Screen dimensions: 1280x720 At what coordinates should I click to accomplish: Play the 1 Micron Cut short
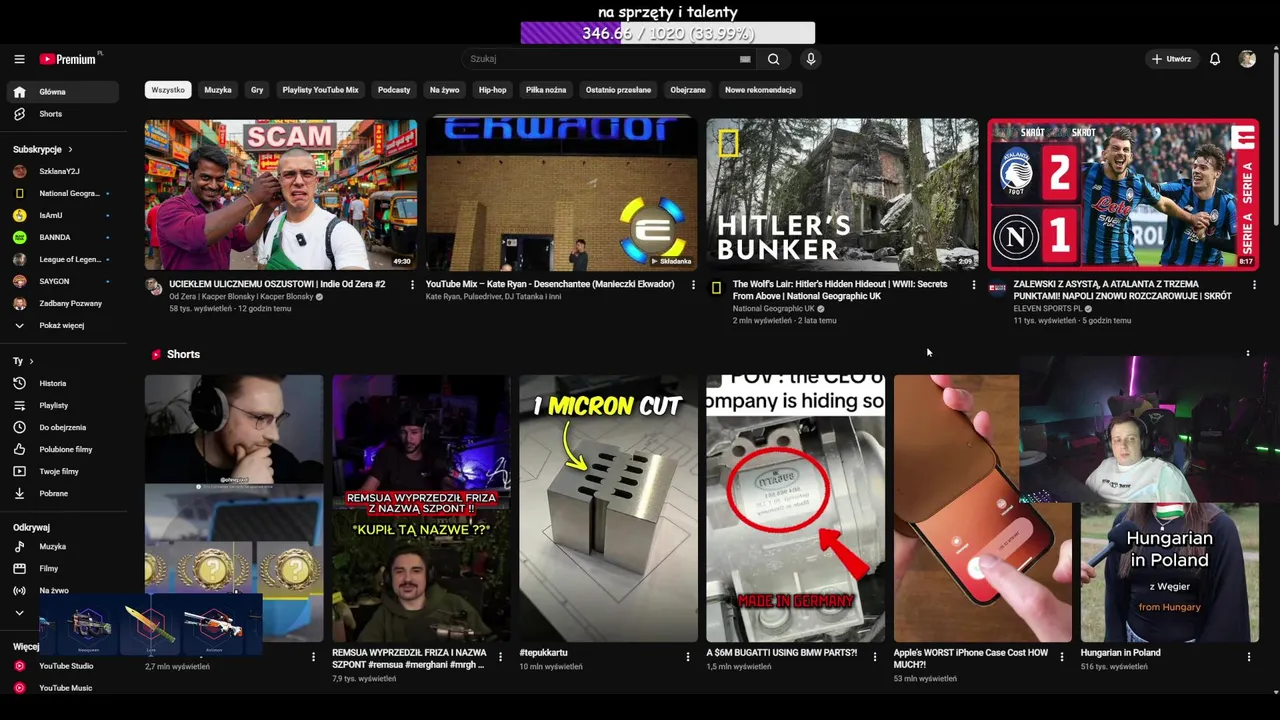tap(608, 508)
